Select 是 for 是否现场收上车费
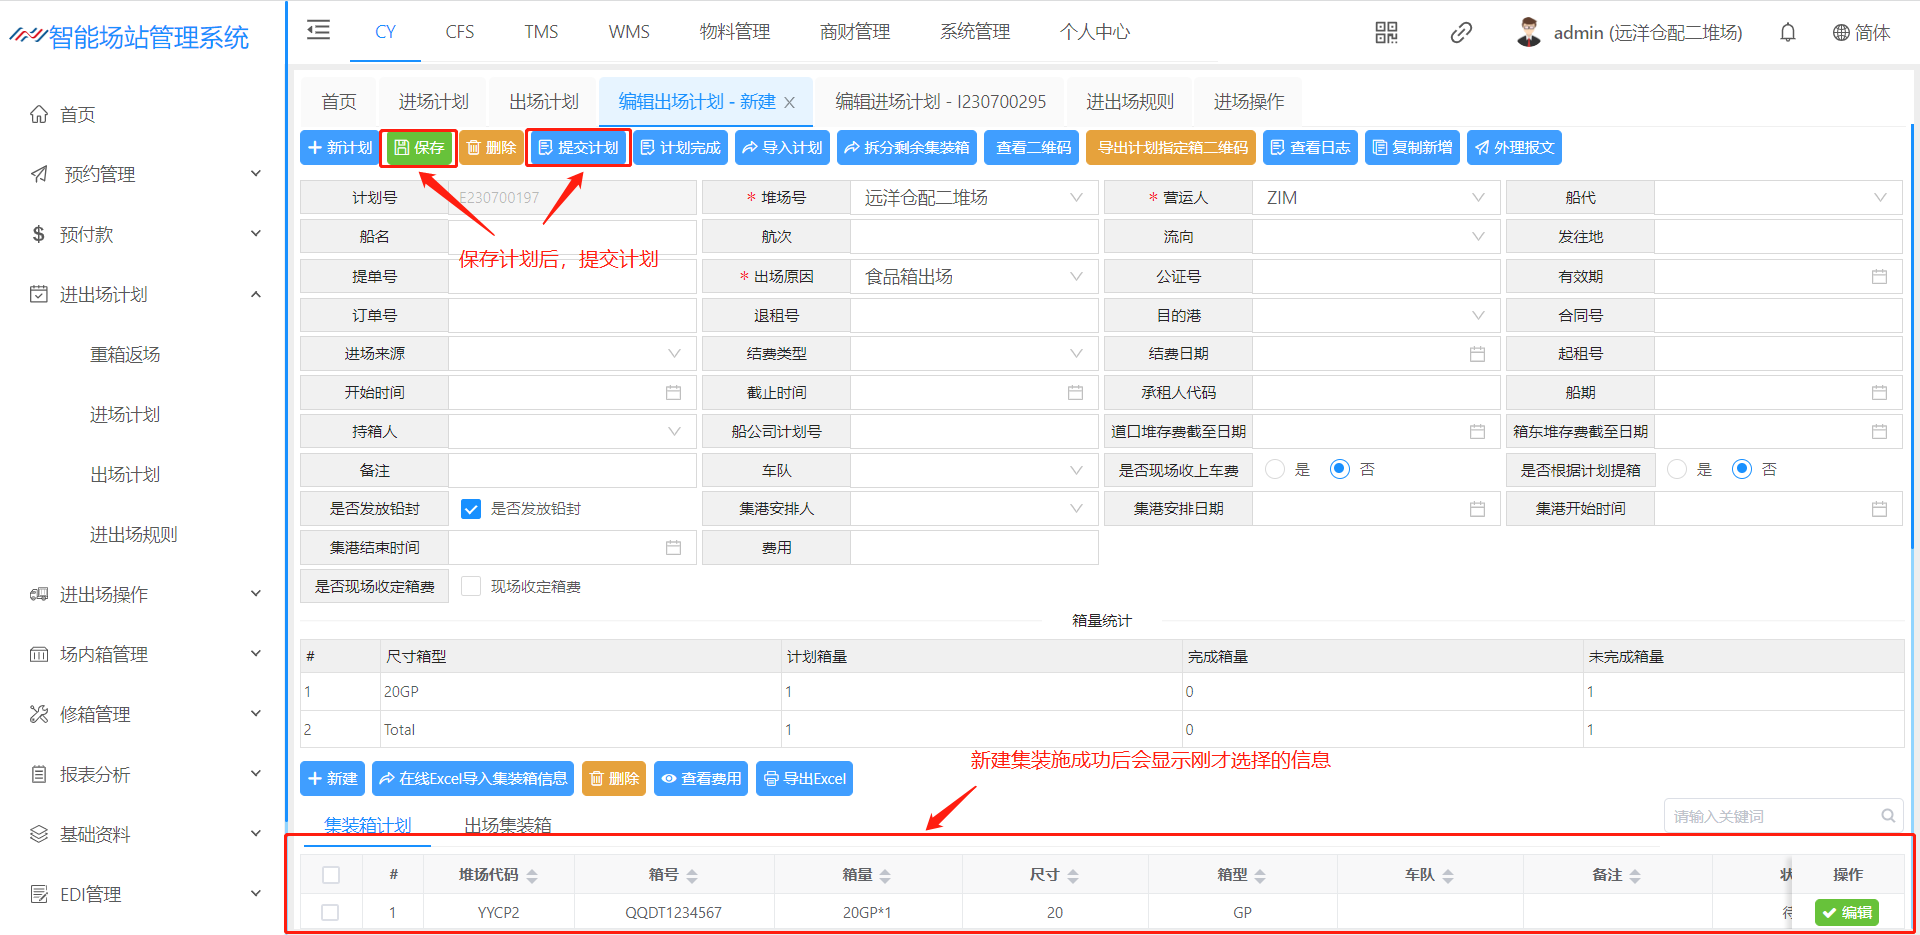1920x935 pixels. point(1275,470)
